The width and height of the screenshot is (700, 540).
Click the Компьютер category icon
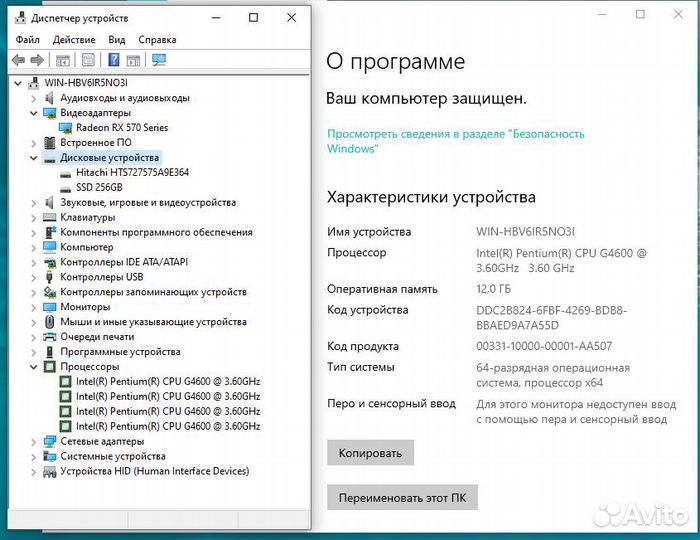pyautogui.click(x=50, y=247)
